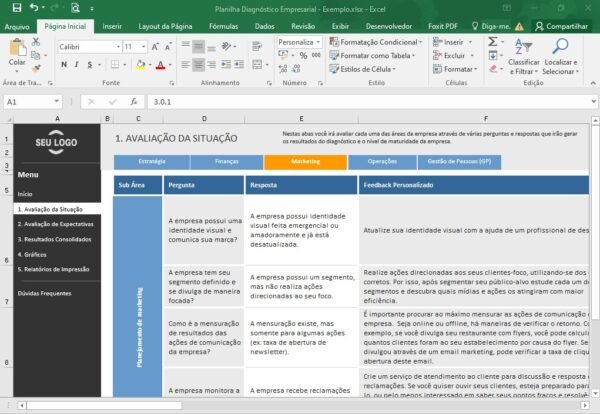Apply the fill color bucket
600x414 pixels.
click(x=140, y=65)
